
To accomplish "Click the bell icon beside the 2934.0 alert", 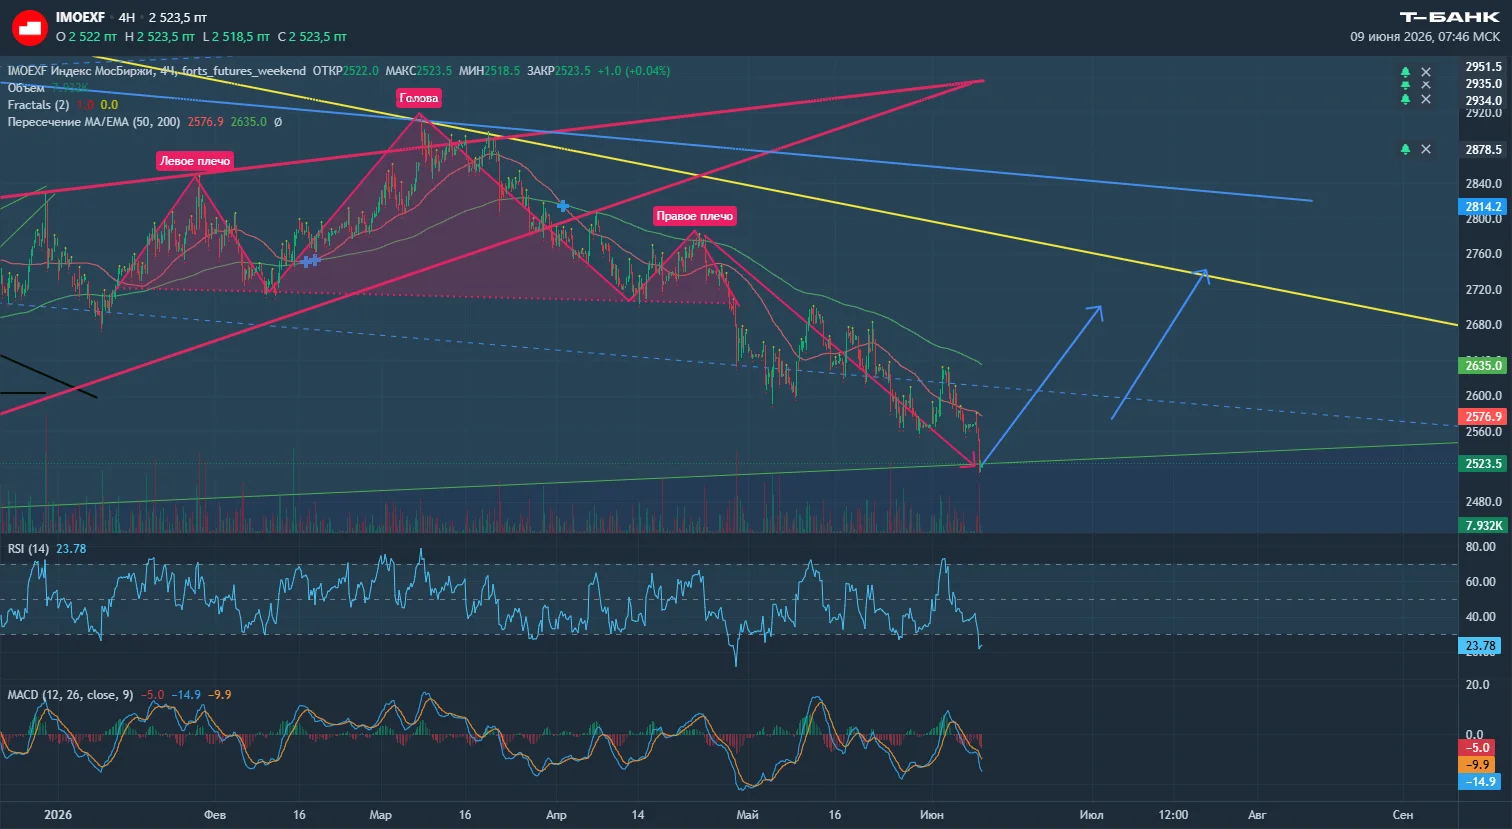I will pyautogui.click(x=1405, y=99).
